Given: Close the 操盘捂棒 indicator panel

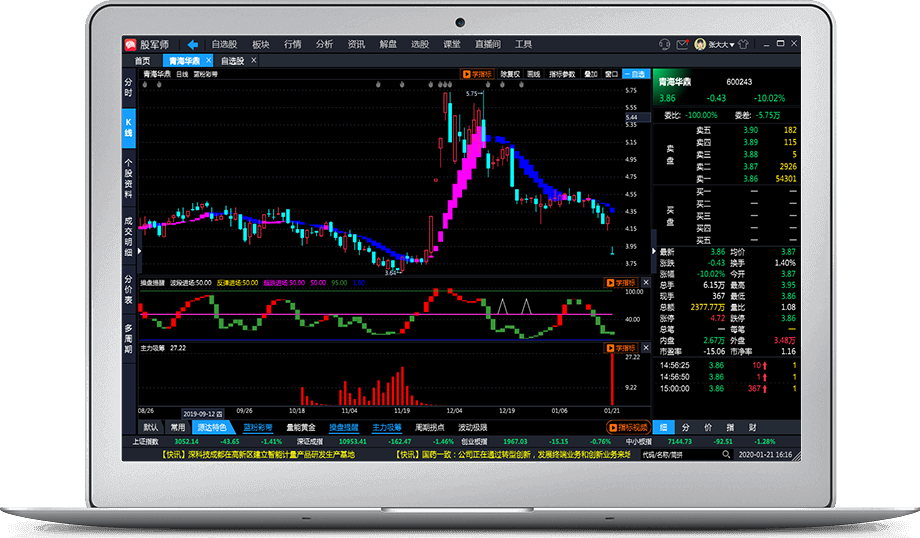Looking at the screenshot, I should coord(645,283).
